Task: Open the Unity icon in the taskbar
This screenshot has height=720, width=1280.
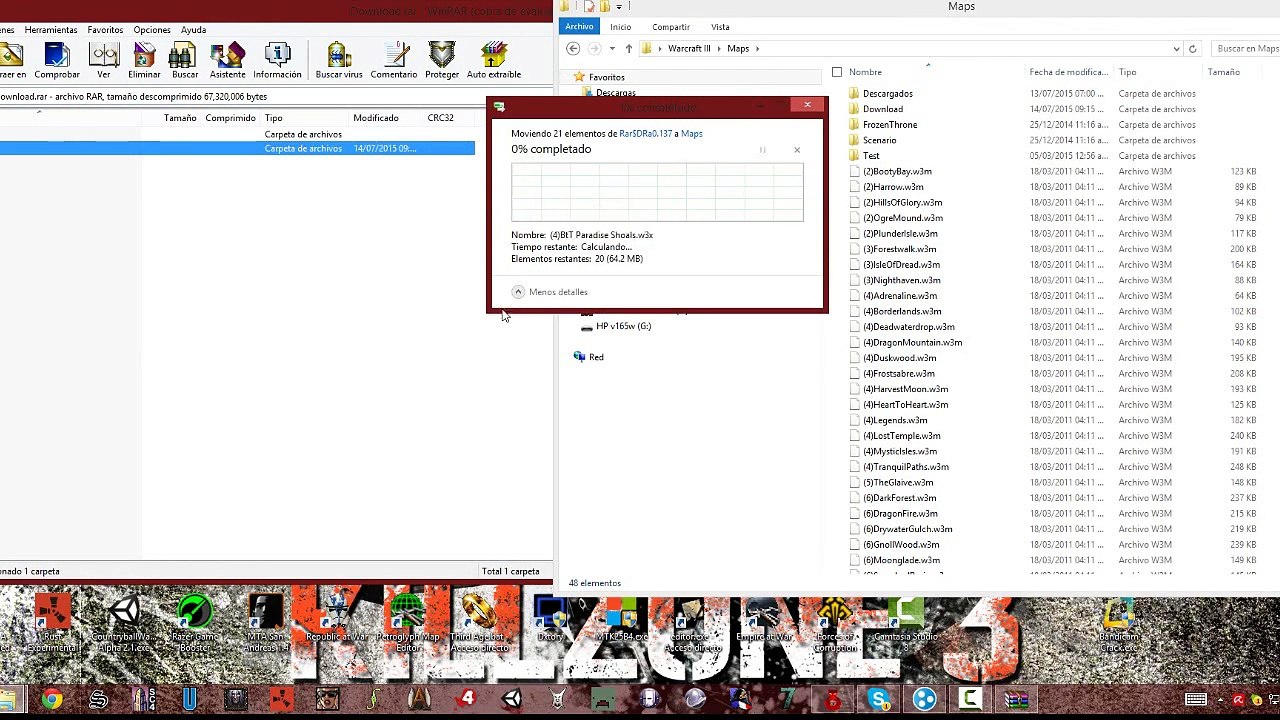Action: [512, 700]
